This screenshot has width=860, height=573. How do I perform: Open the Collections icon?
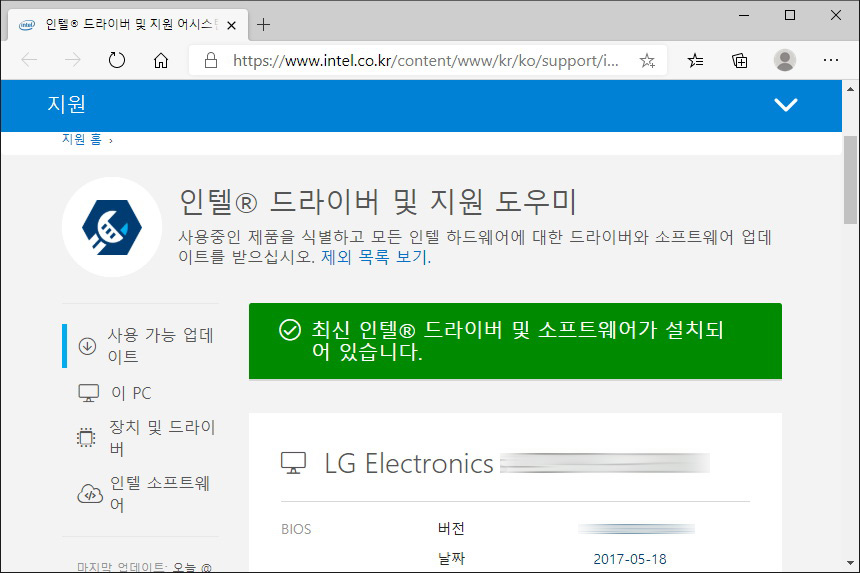pos(739,60)
